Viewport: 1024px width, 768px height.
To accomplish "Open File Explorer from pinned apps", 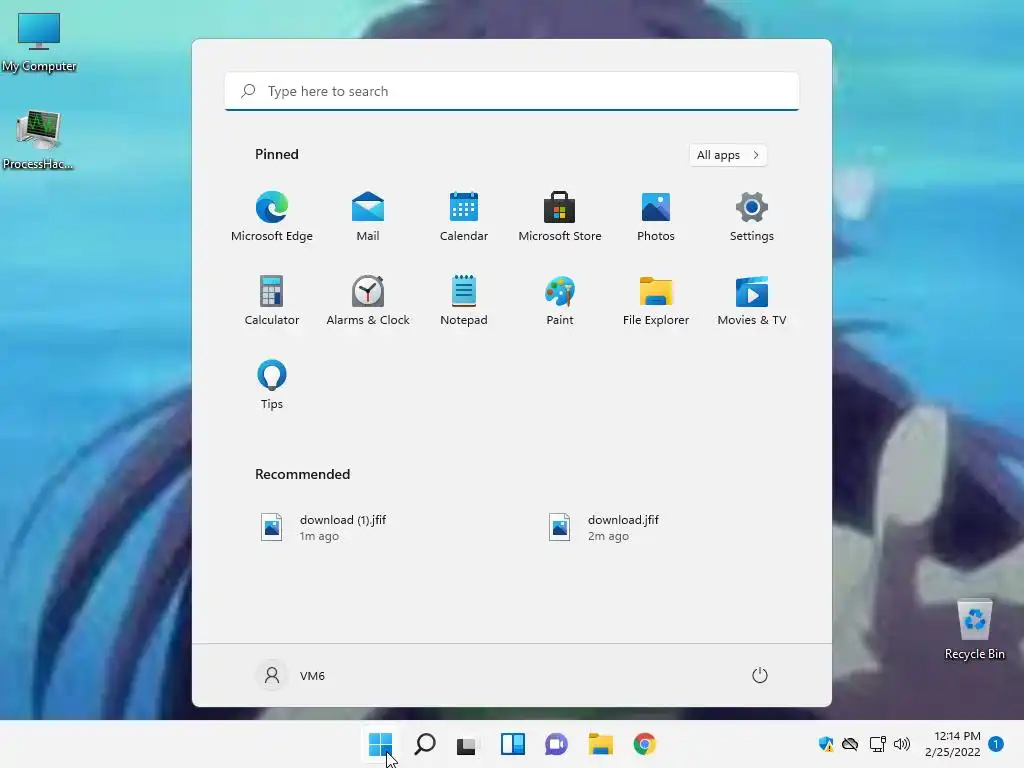I will coord(656,300).
